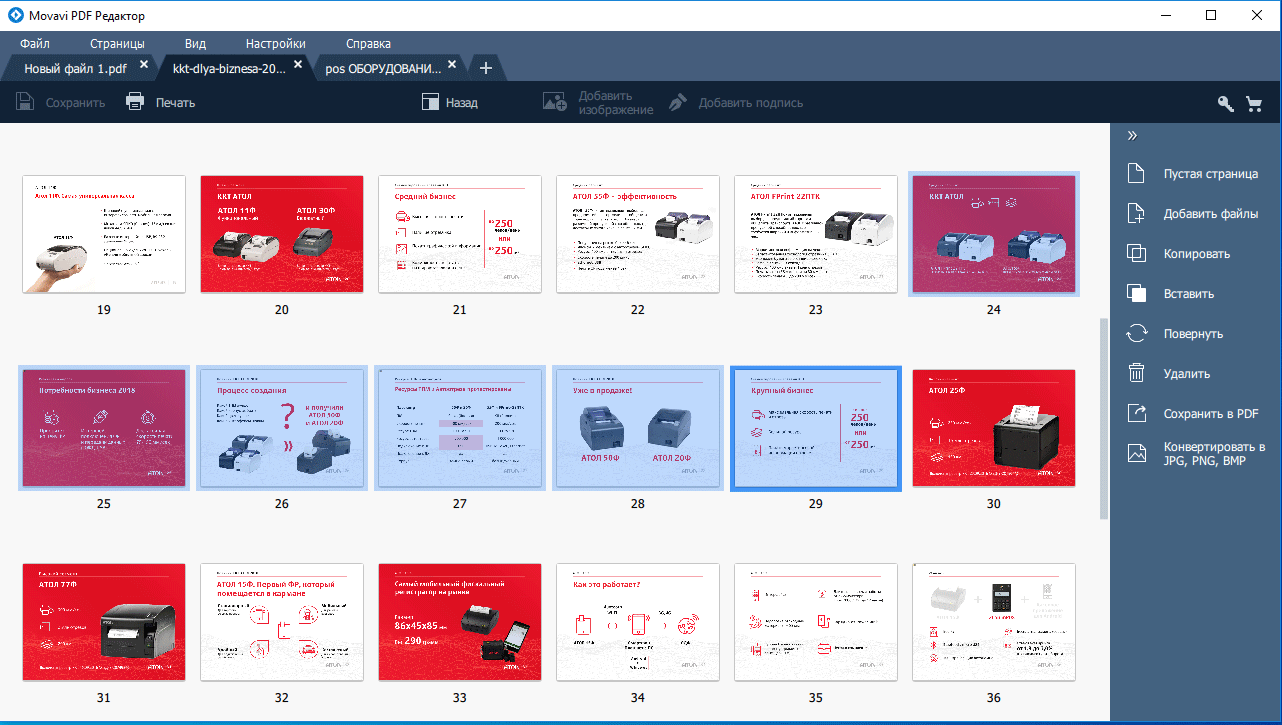Click the page number 24 label
The height and width of the screenshot is (725, 1282).
(x=994, y=310)
